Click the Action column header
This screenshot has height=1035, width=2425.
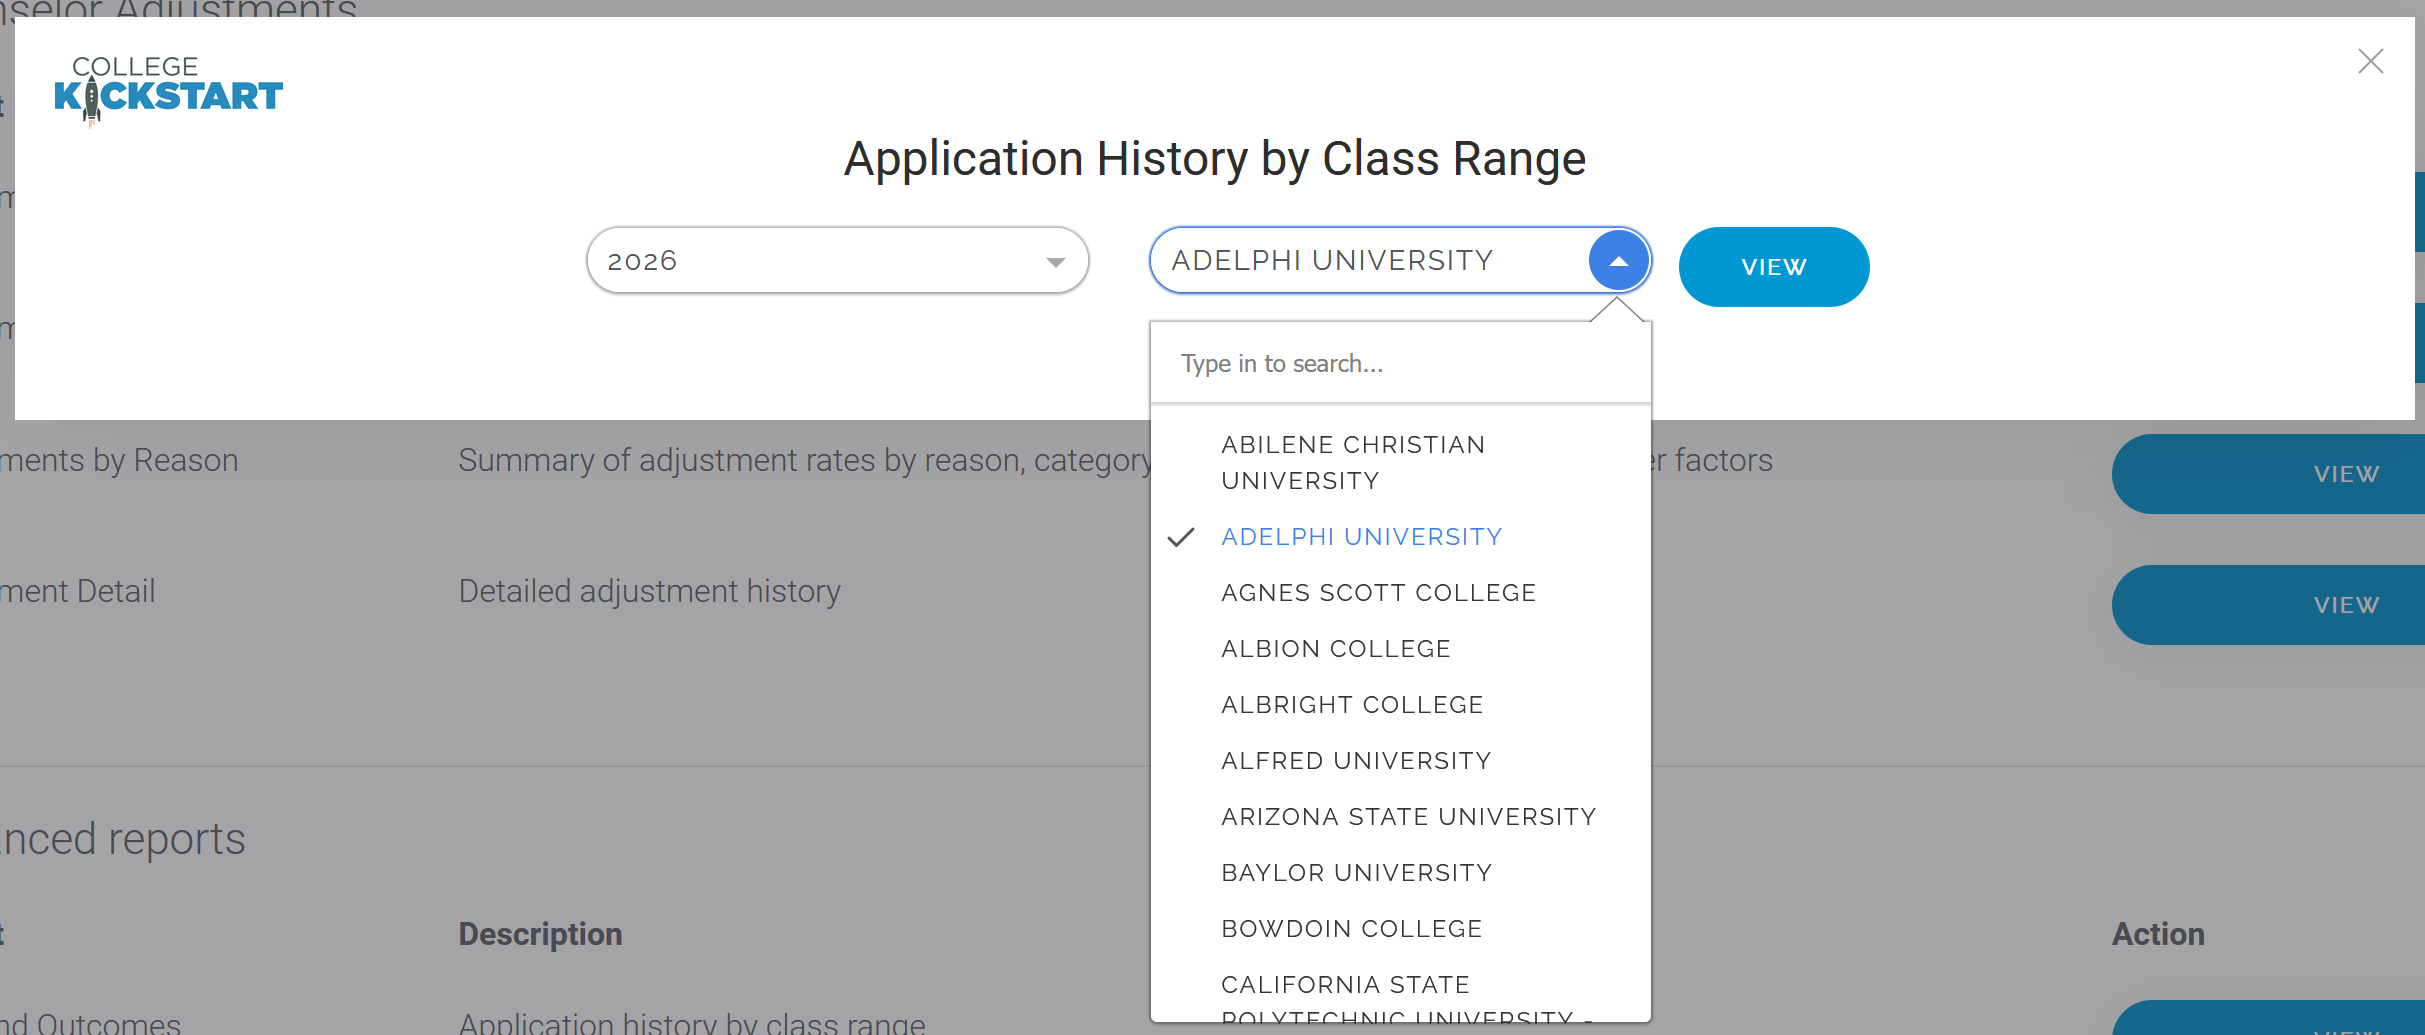click(2158, 934)
